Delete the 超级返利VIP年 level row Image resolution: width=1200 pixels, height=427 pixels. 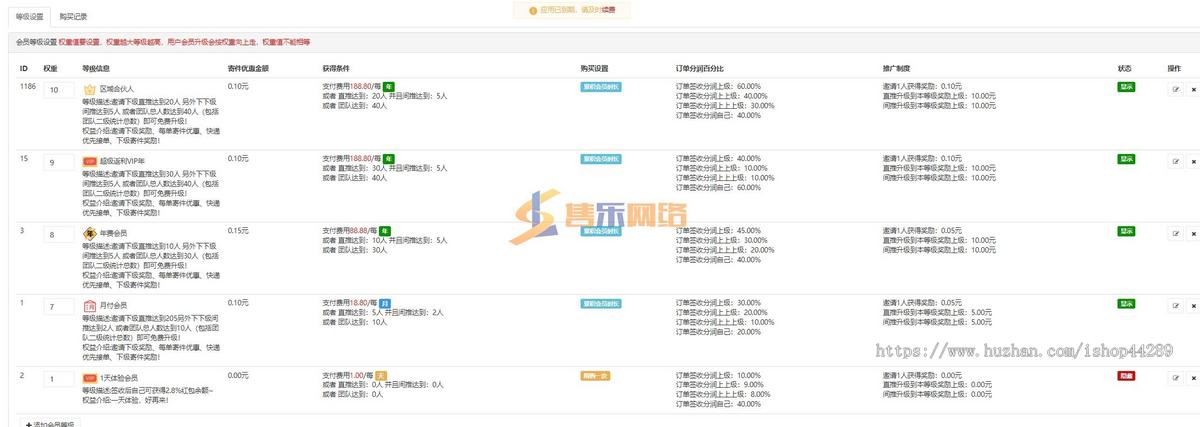click(1193, 161)
